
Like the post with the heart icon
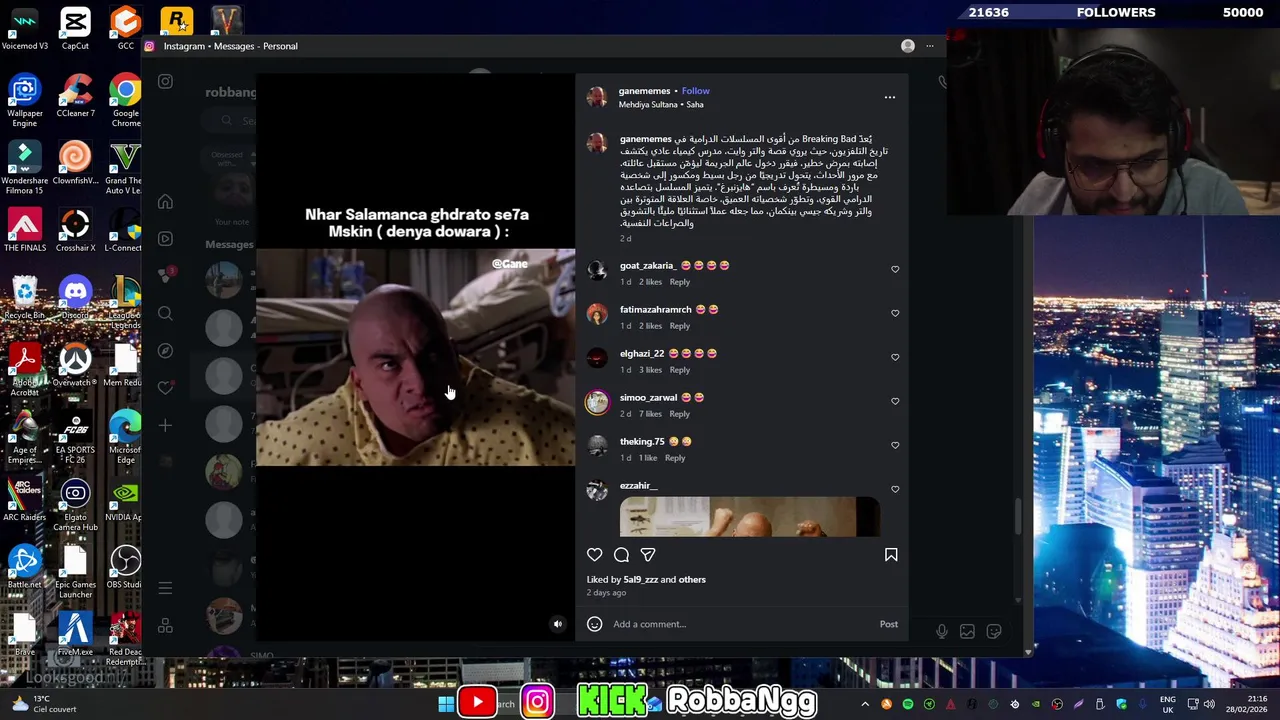[x=595, y=555]
